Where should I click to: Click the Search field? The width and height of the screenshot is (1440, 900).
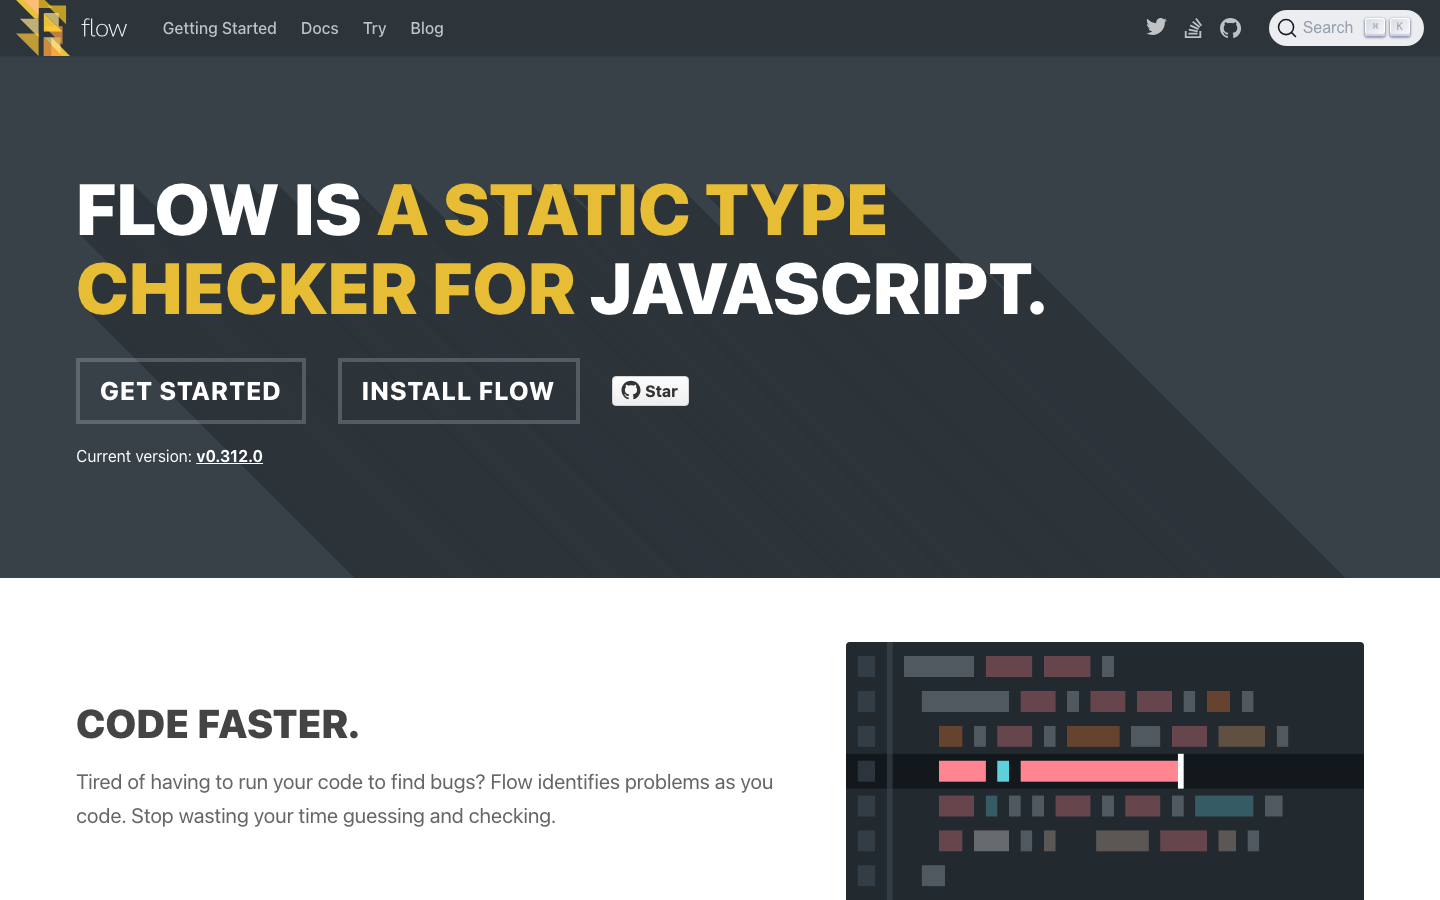point(1346,28)
